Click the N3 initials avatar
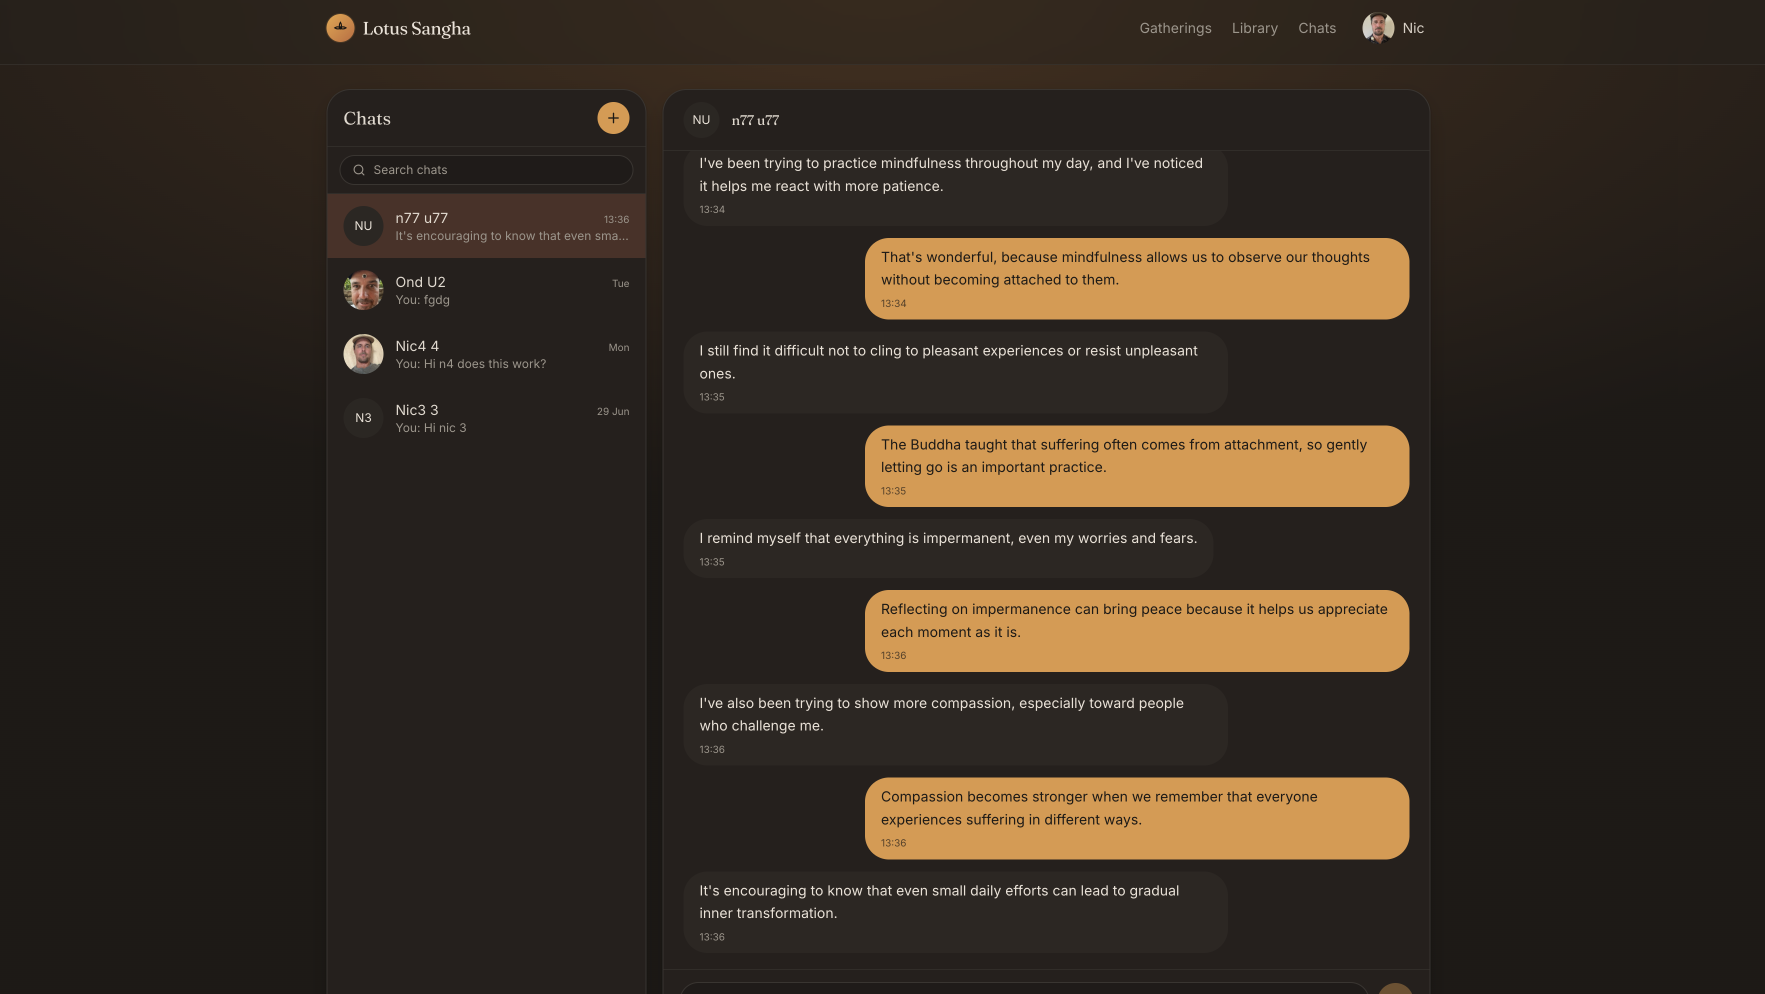The width and height of the screenshot is (1765, 994). pyautogui.click(x=363, y=418)
